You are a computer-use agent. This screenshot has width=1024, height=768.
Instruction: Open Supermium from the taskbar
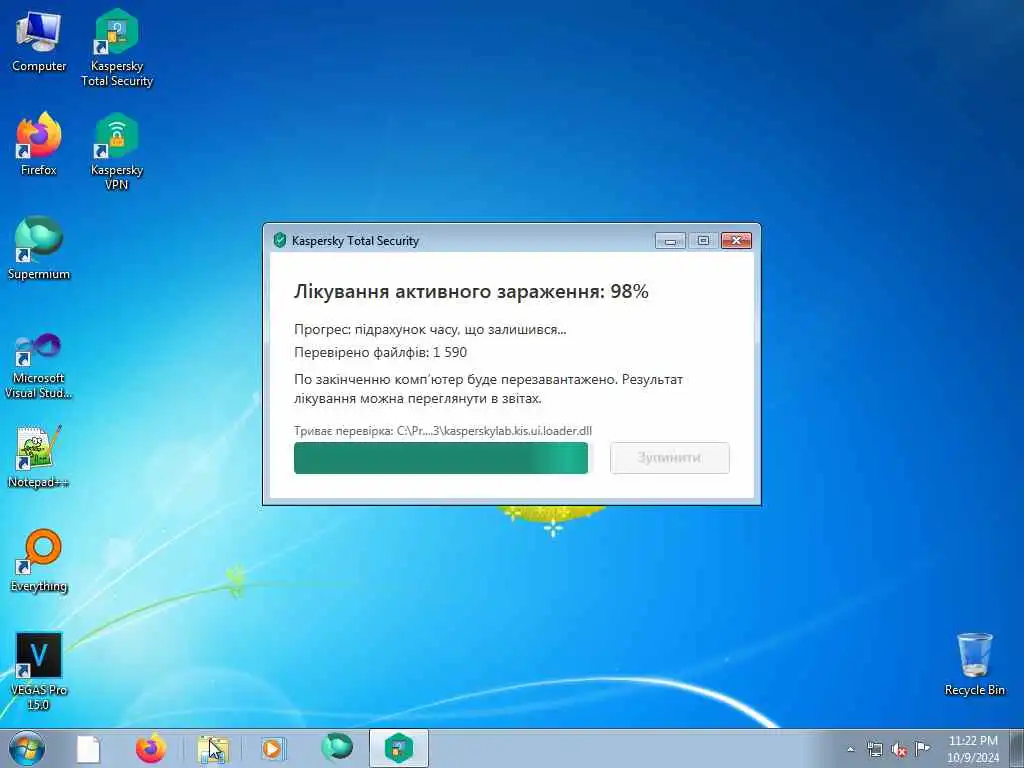coord(337,747)
